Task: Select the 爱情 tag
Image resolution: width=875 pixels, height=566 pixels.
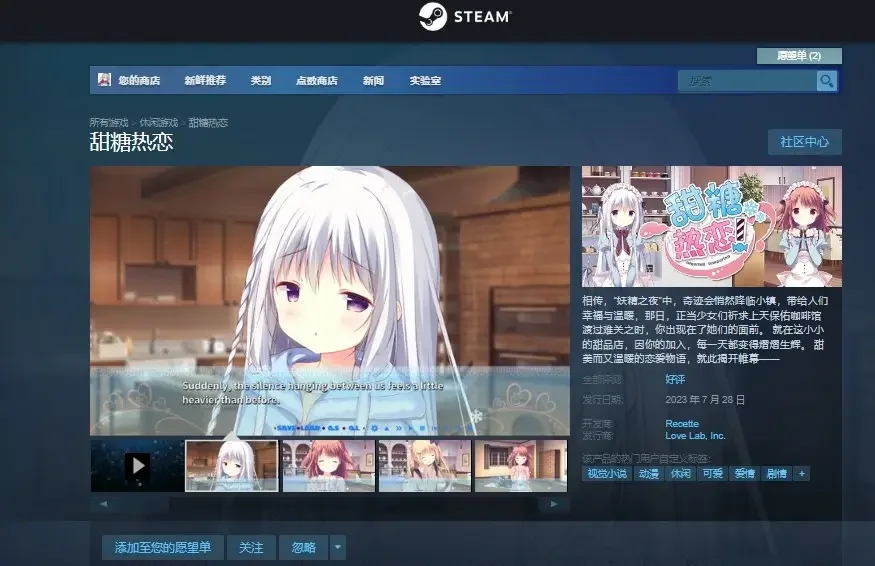Action: point(744,473)
